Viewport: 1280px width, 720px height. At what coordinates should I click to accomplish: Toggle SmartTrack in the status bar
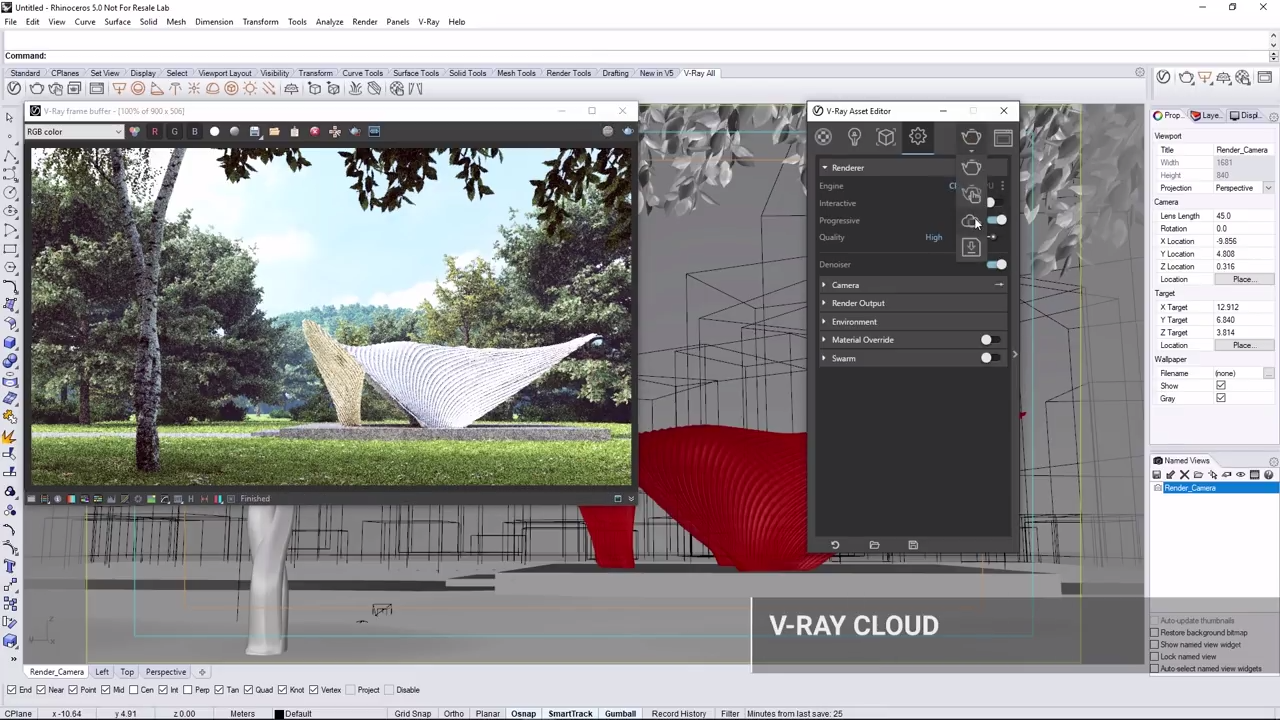570,714
